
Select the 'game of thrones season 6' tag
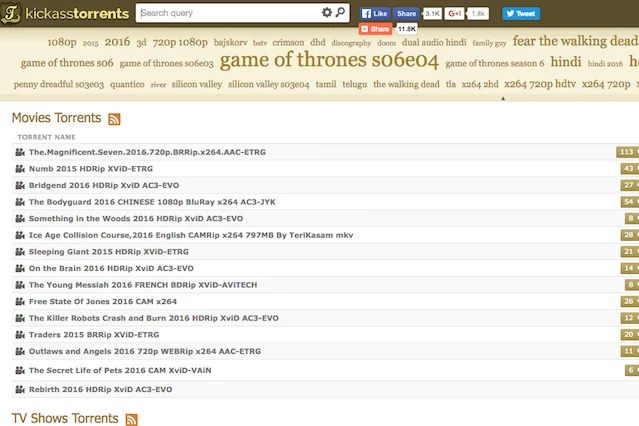coord(495,63)
